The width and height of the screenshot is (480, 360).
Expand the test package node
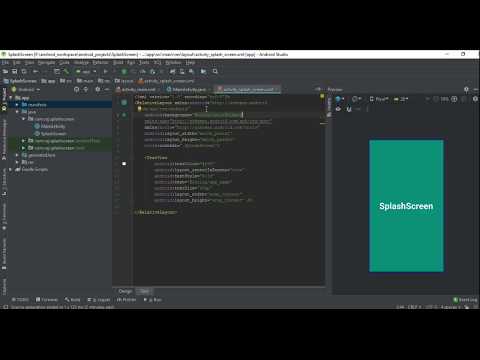pos(23,148)
